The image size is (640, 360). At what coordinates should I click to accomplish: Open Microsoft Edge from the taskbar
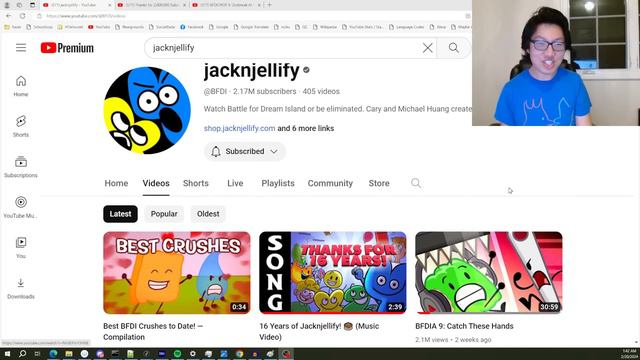pyautogui.click(x=53, y=354)
